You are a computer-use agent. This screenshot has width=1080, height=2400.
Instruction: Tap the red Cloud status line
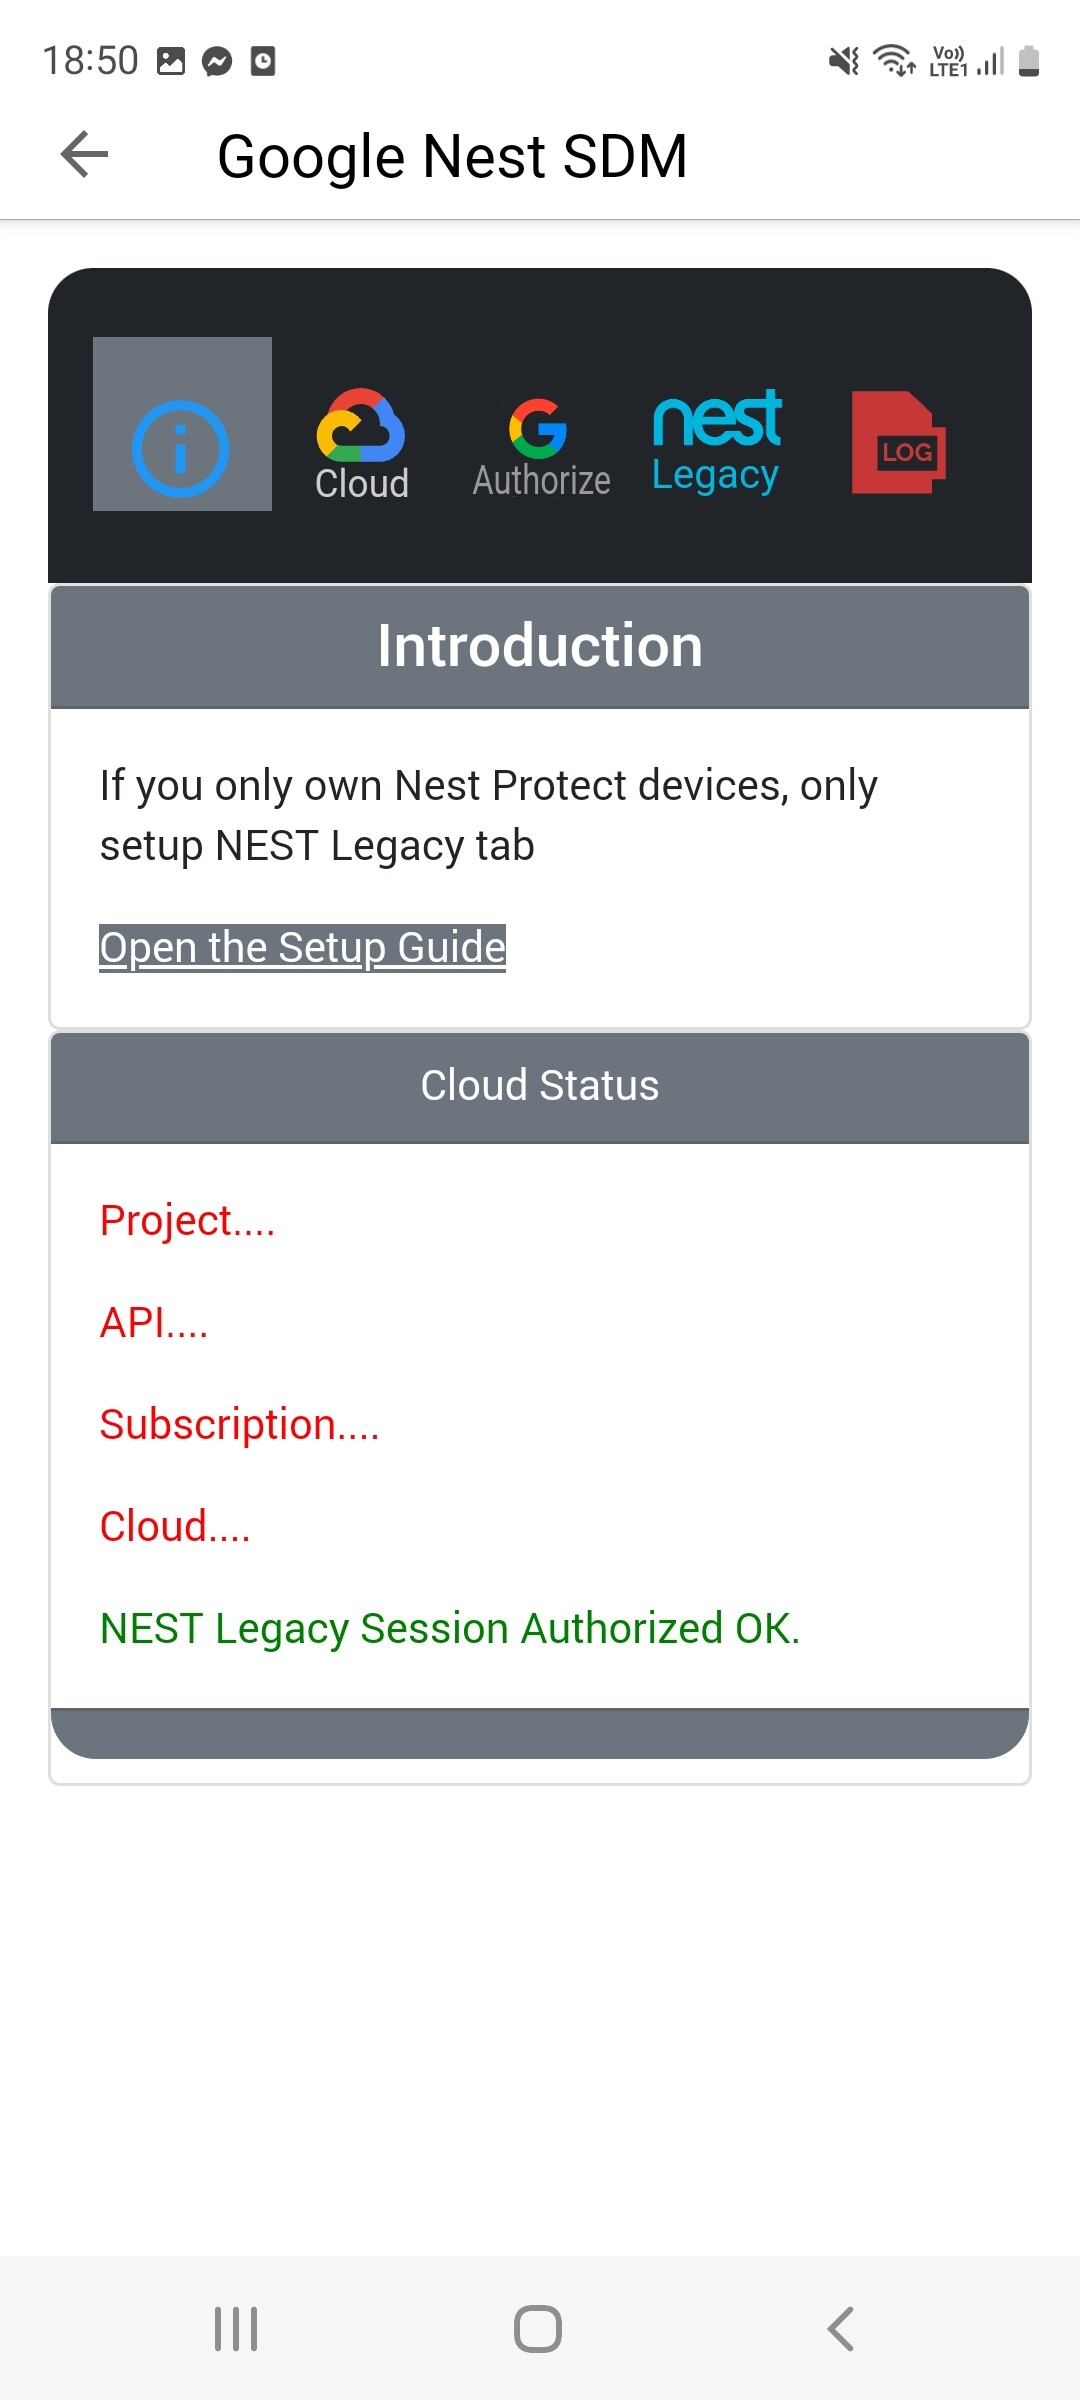pyautogui.click(x=175, y=1527)
